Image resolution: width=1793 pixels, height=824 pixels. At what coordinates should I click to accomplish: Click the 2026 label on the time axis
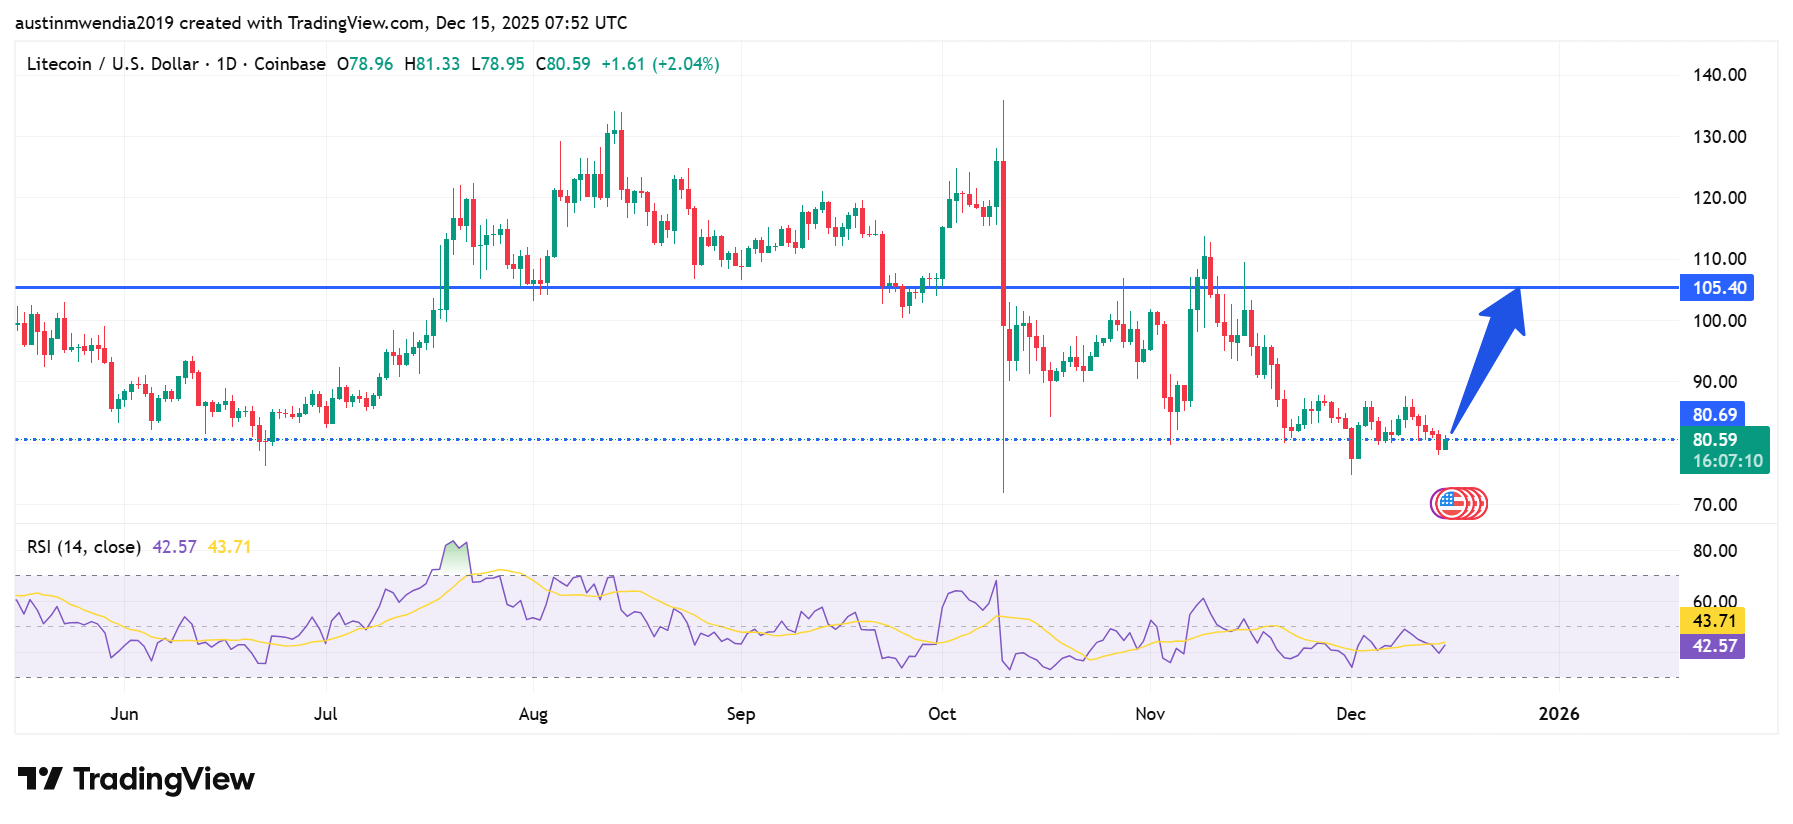(x=1558, y=714)
